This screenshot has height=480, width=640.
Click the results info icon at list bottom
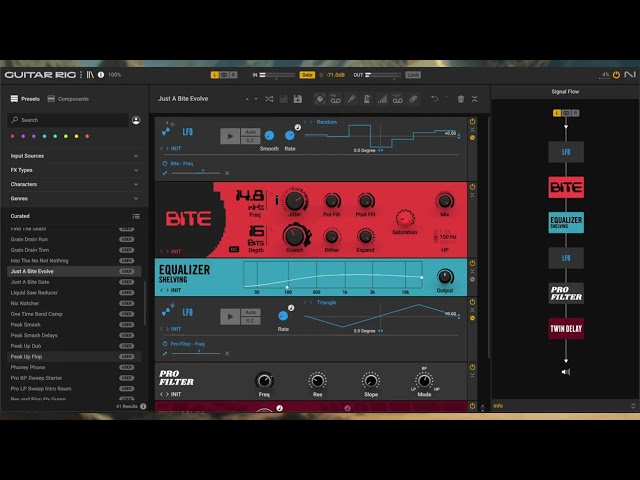click(143, 406)
